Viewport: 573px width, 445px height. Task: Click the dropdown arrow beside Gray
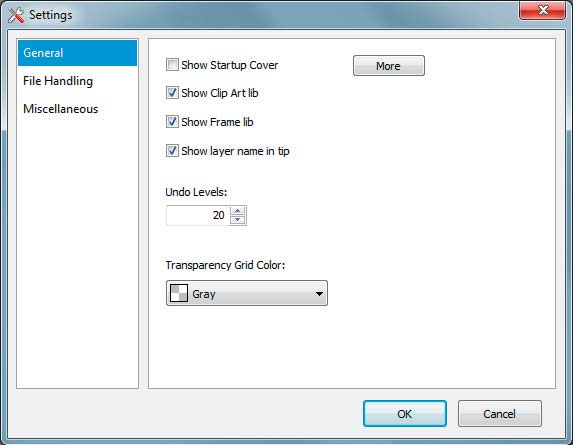coord(319,293)
